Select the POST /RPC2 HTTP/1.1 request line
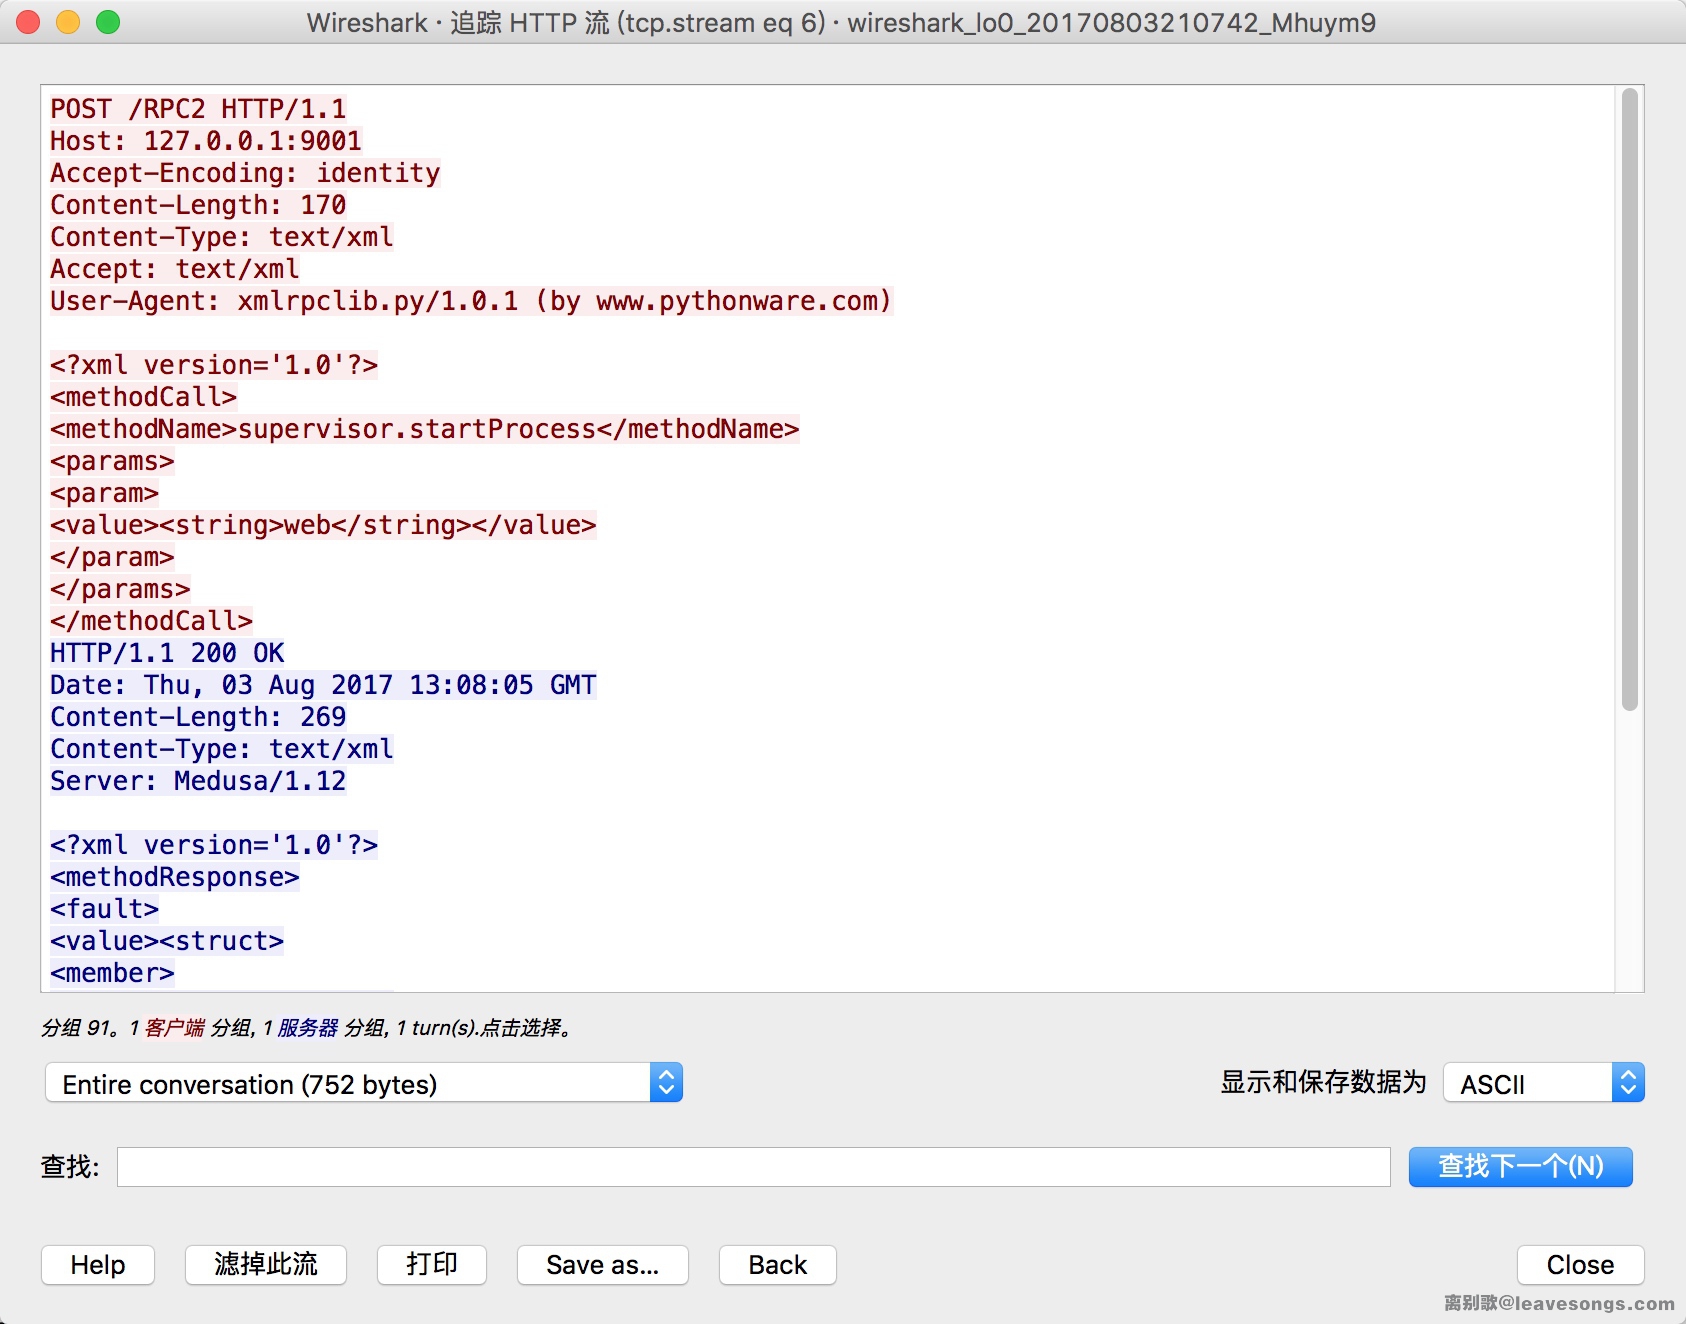The image size is (1686, 1324). point(198,109)
